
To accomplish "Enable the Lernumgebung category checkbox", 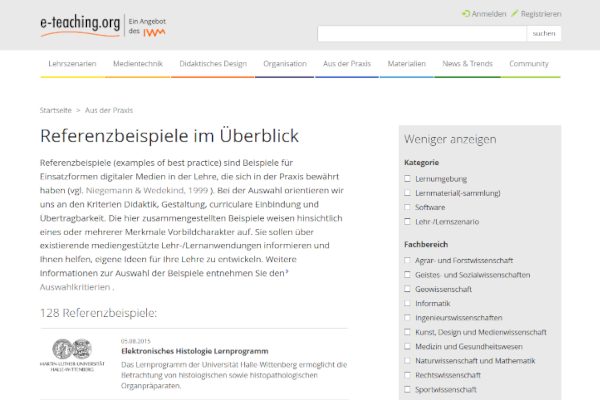I will click(407, 178).
